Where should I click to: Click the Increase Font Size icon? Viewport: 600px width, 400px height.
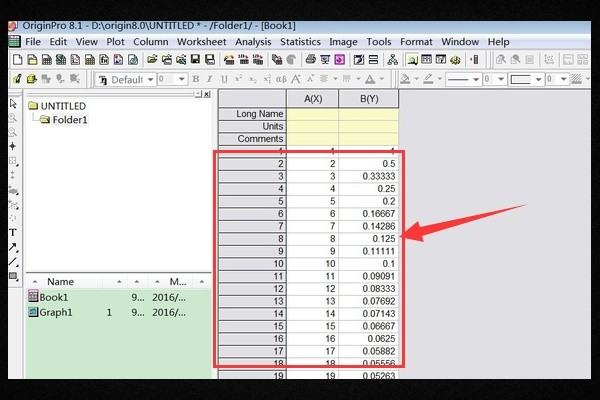tap(296, 79)
